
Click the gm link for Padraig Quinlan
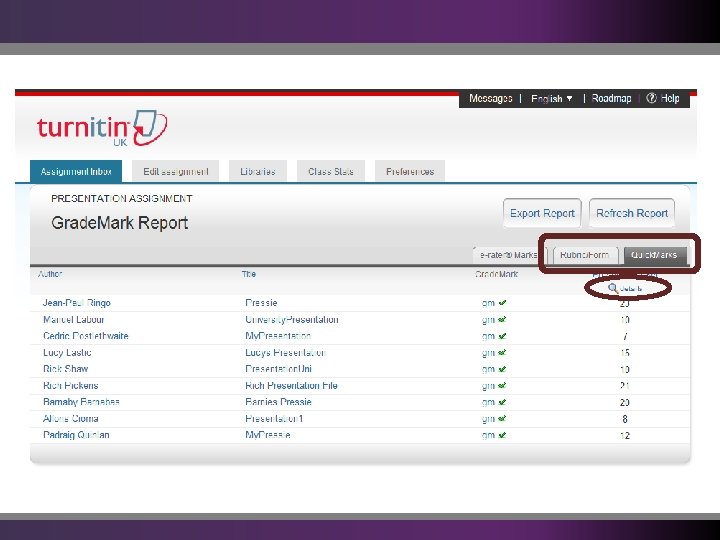[488, 435]
